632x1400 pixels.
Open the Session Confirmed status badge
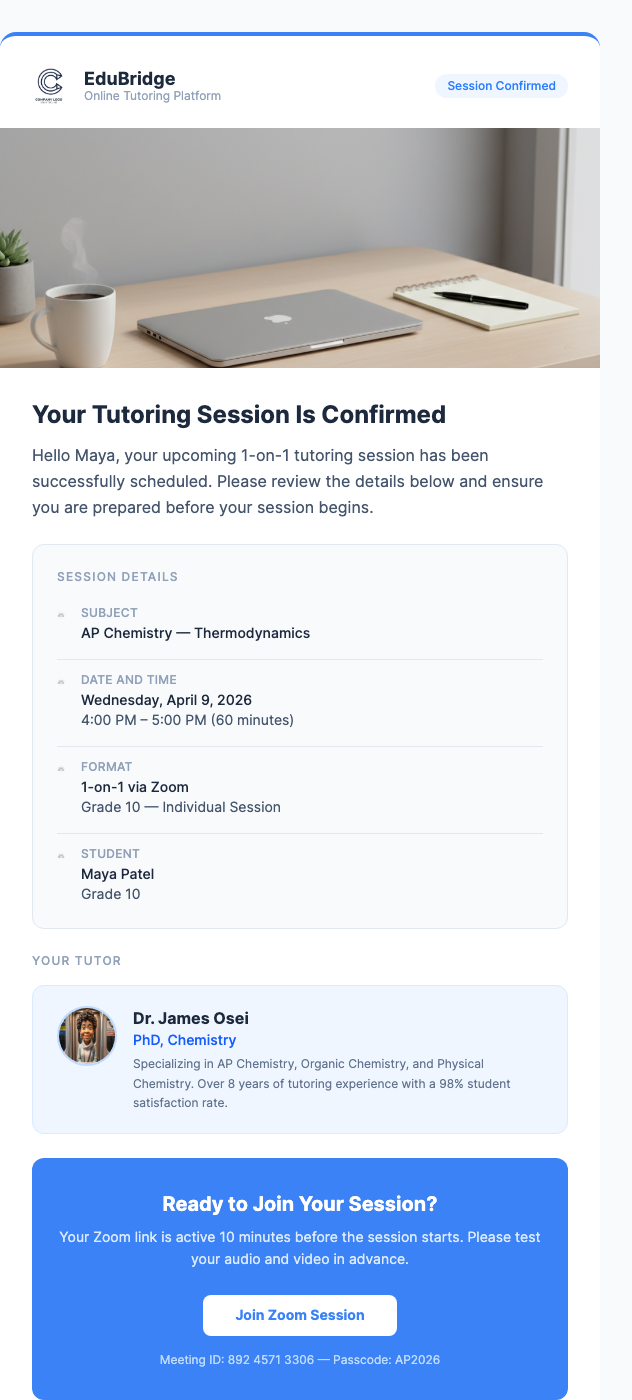[x=501, y=86]
